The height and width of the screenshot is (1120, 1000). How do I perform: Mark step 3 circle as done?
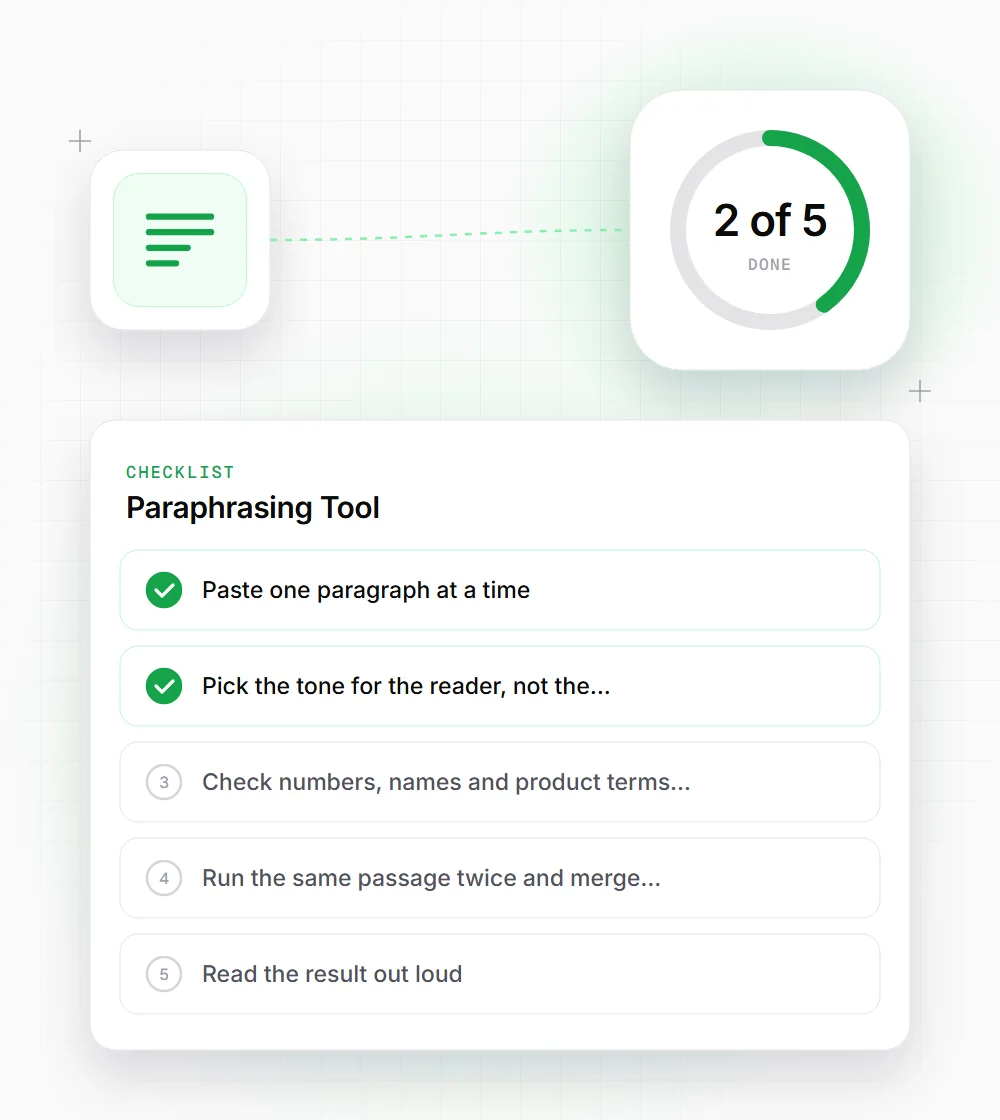[164, 782]
